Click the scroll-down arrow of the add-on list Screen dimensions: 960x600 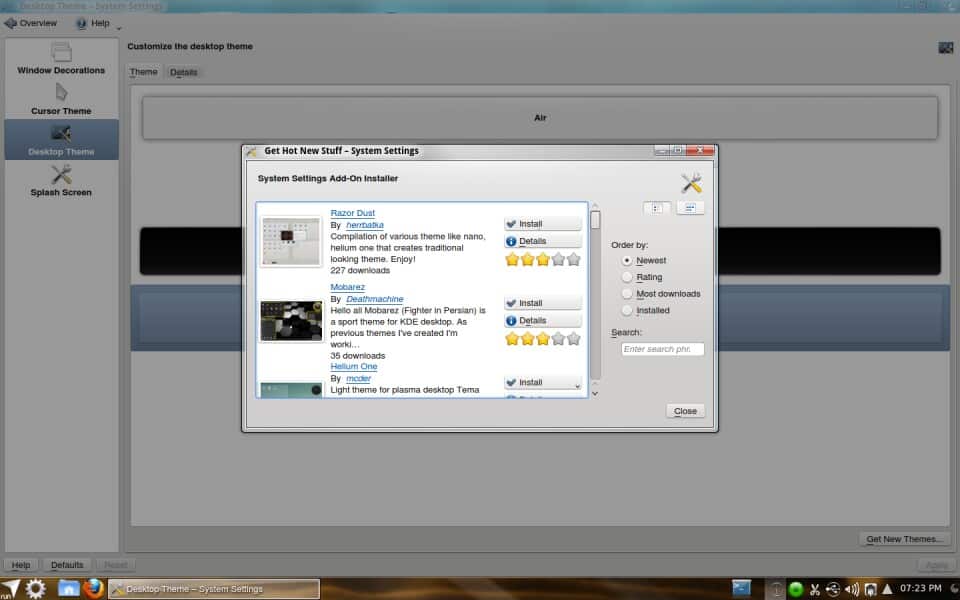[x=595, y=394]
